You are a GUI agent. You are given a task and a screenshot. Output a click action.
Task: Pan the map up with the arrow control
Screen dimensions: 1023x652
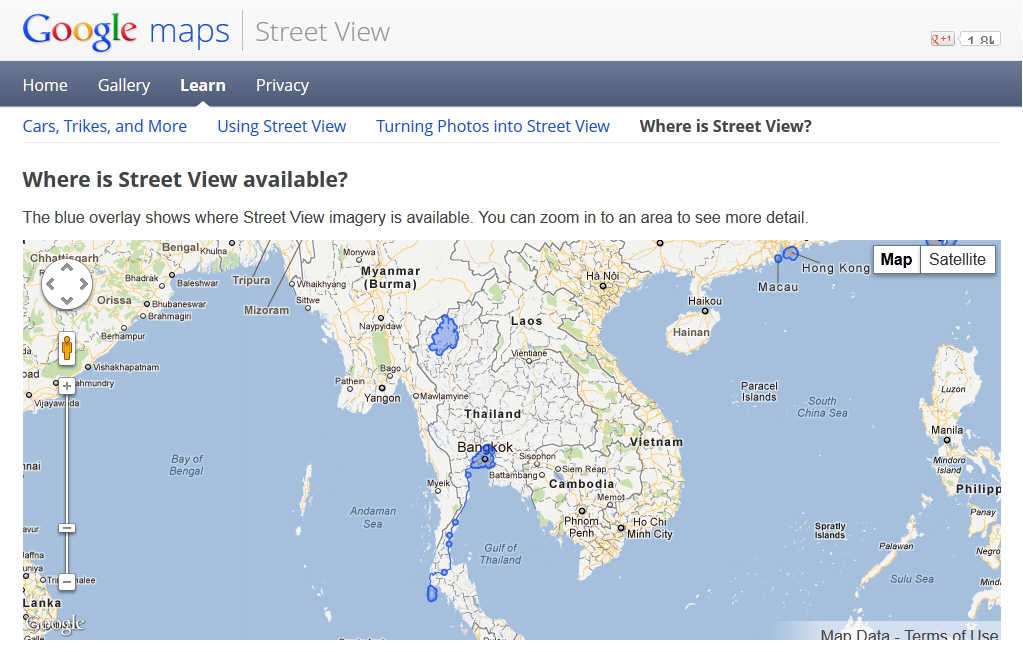coord(67,268)
